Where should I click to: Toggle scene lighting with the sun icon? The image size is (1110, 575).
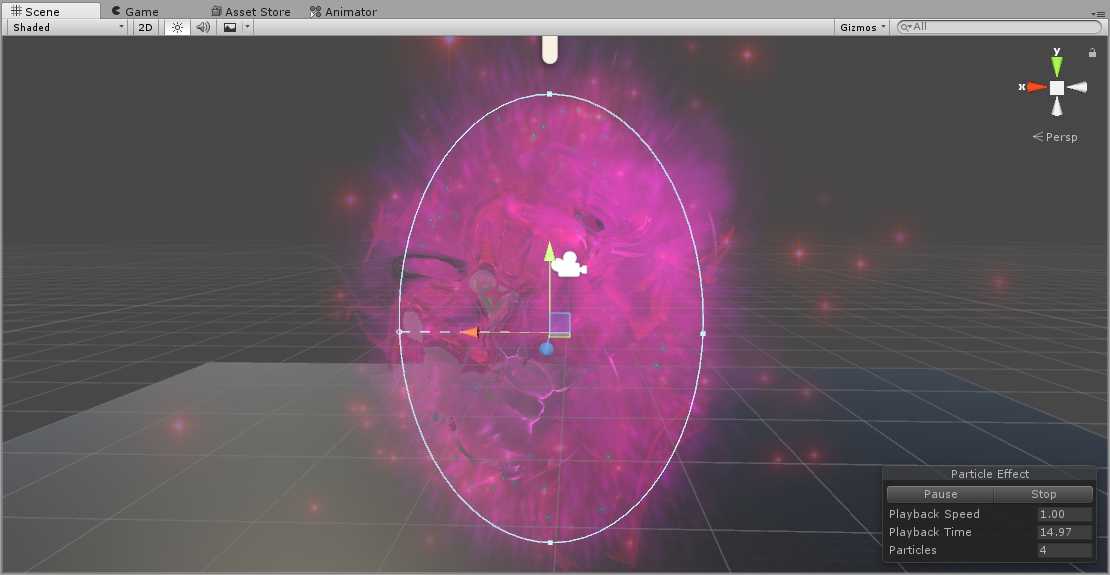tap(177, 28)
